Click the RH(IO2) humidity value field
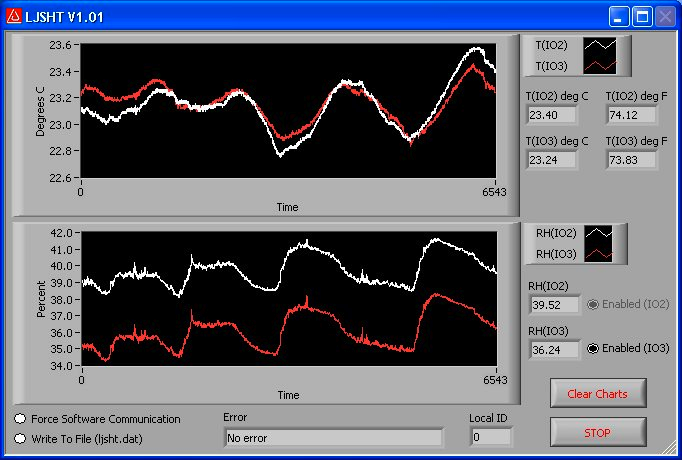Screen dimensions: 682x460 point(553,304)
